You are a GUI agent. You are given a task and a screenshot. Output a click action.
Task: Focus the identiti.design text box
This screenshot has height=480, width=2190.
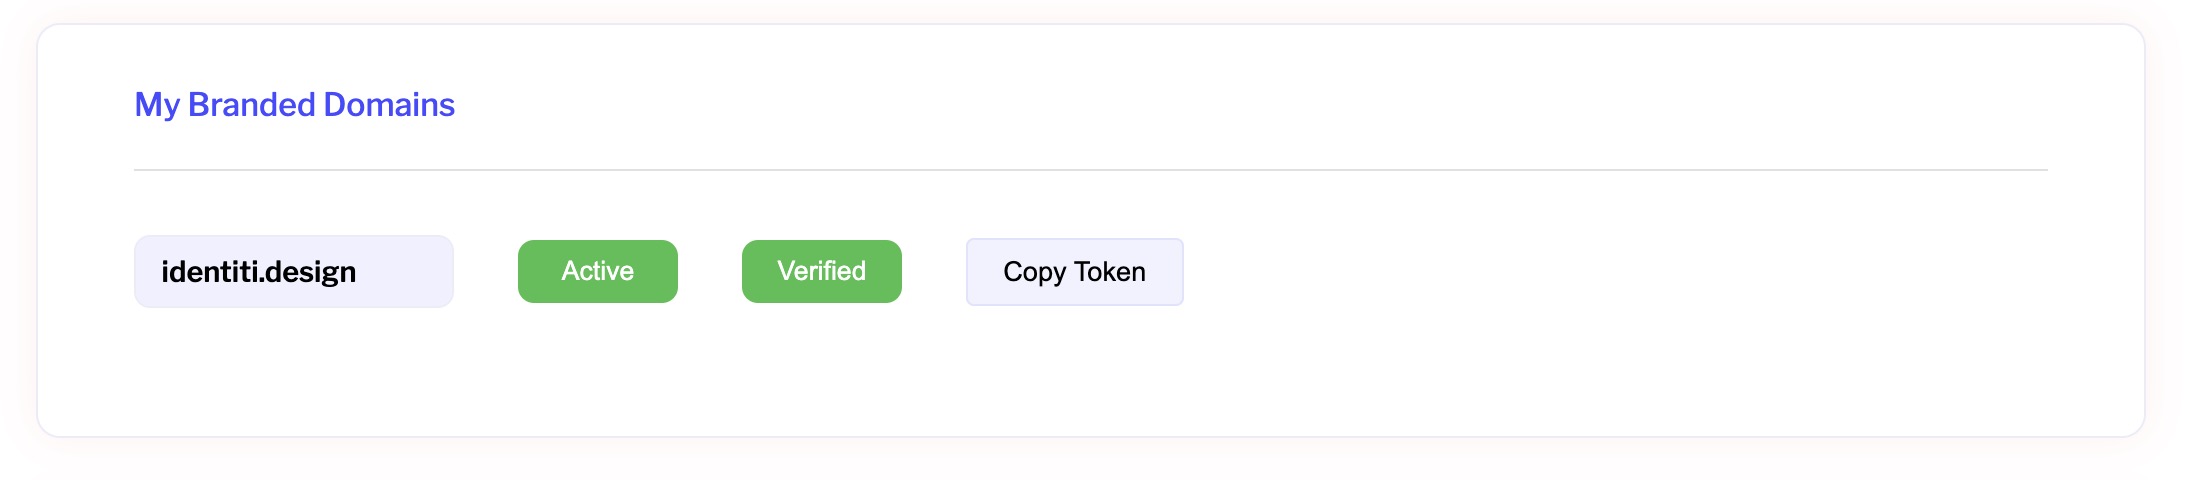[x=293, y=272]
